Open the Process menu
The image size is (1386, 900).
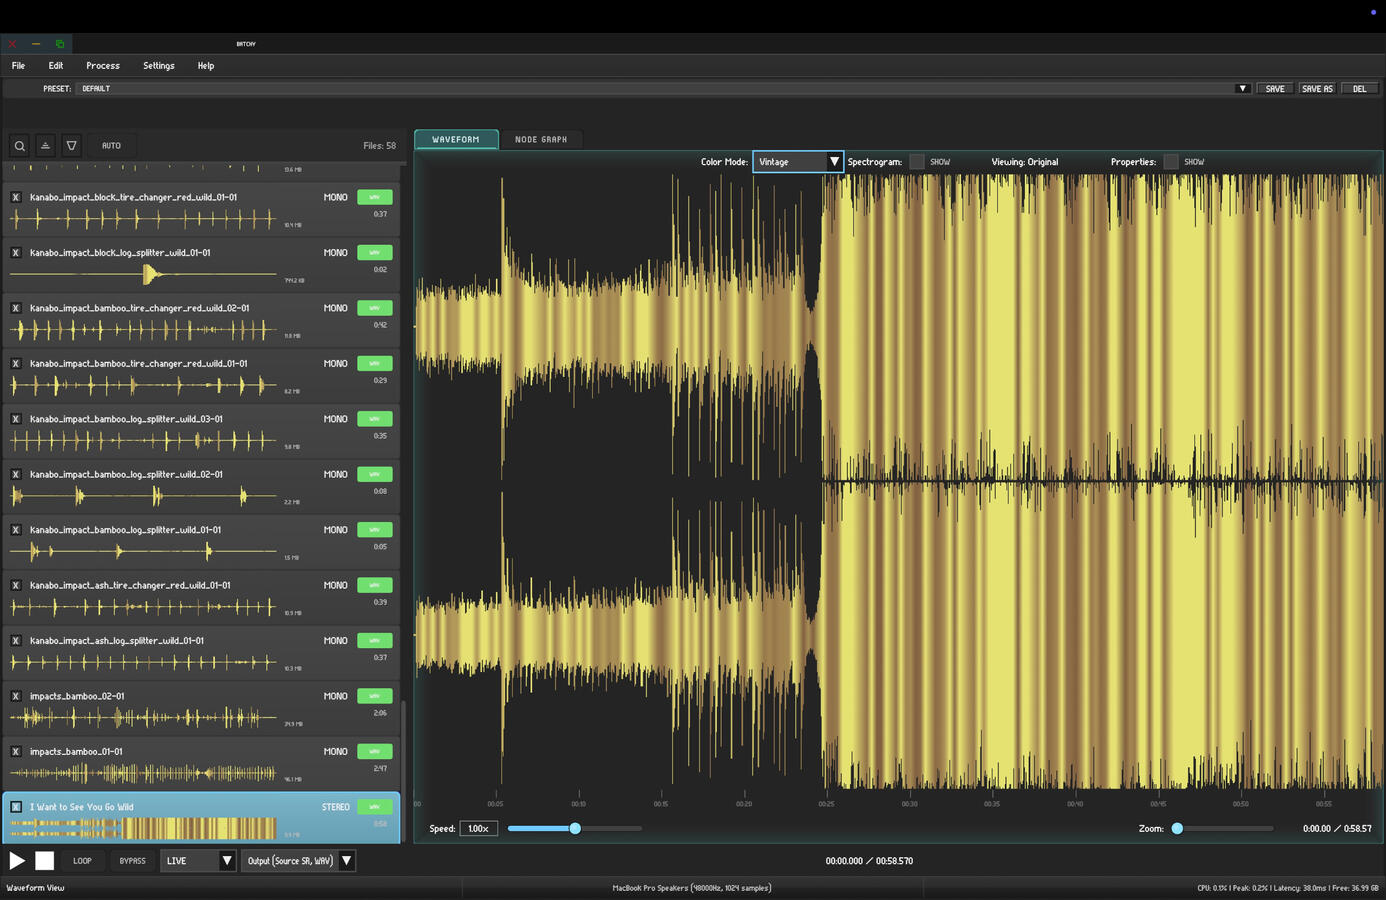tap(102, 66)
